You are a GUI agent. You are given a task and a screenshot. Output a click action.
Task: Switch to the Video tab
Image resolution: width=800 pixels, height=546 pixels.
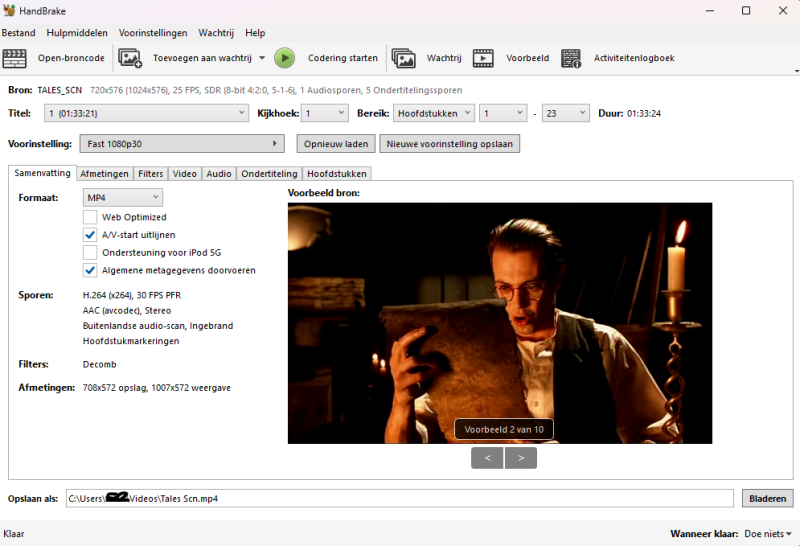(185, 173)
